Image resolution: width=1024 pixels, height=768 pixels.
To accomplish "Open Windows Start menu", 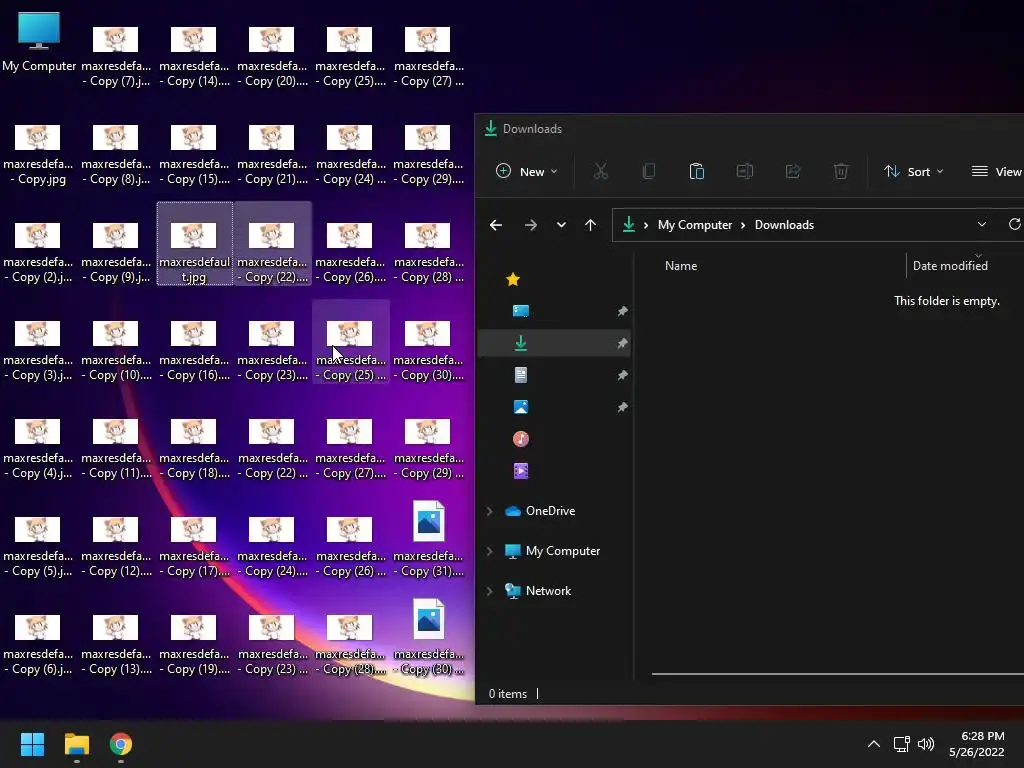I will pos(32,744).
